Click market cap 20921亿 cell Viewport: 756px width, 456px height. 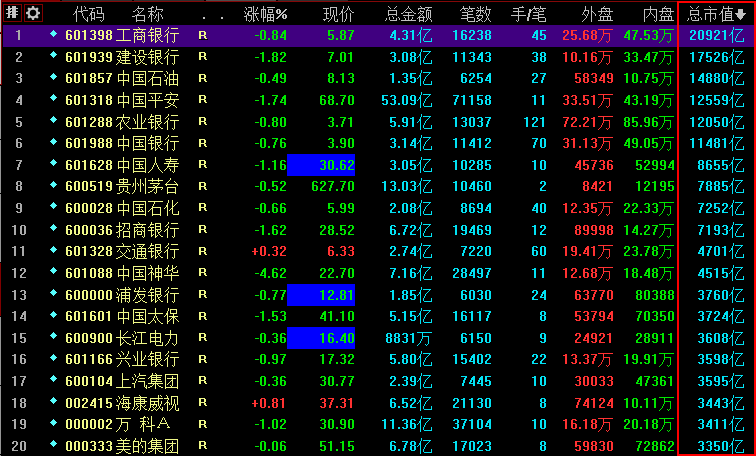[716, 35]
